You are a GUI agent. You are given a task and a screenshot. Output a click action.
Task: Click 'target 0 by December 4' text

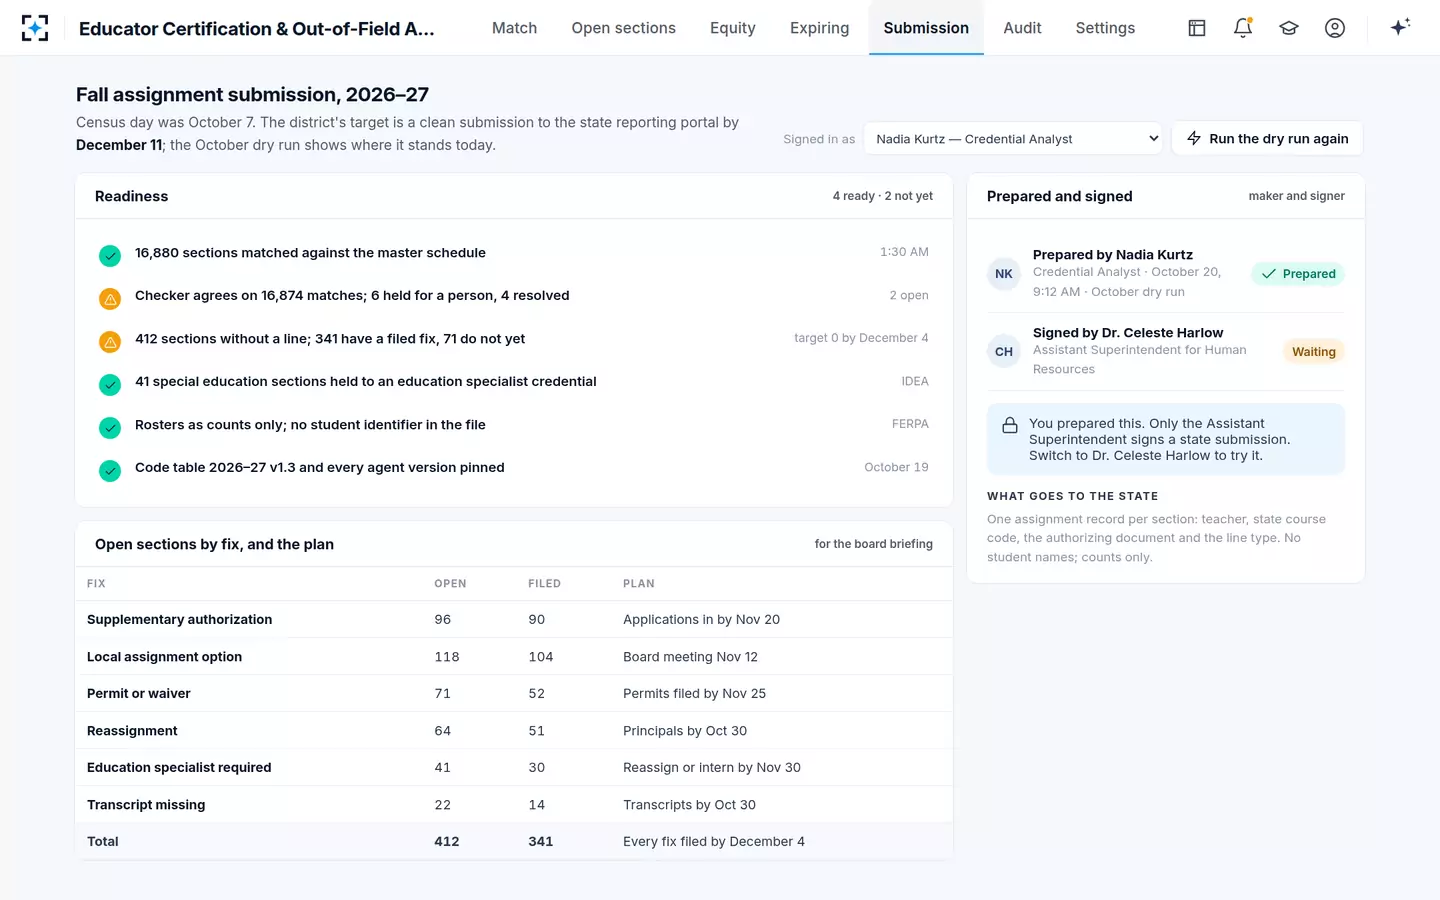[x=861, y=338]
